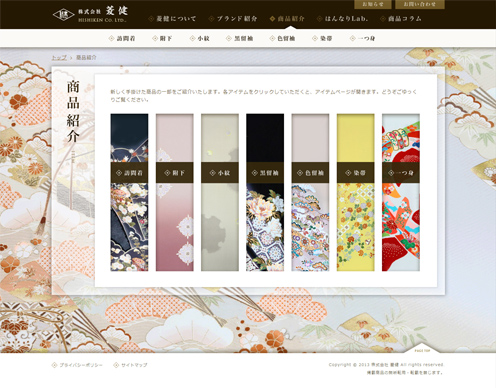
Task: Click the 染帯 label band on yellow panel
Action: 355,173
